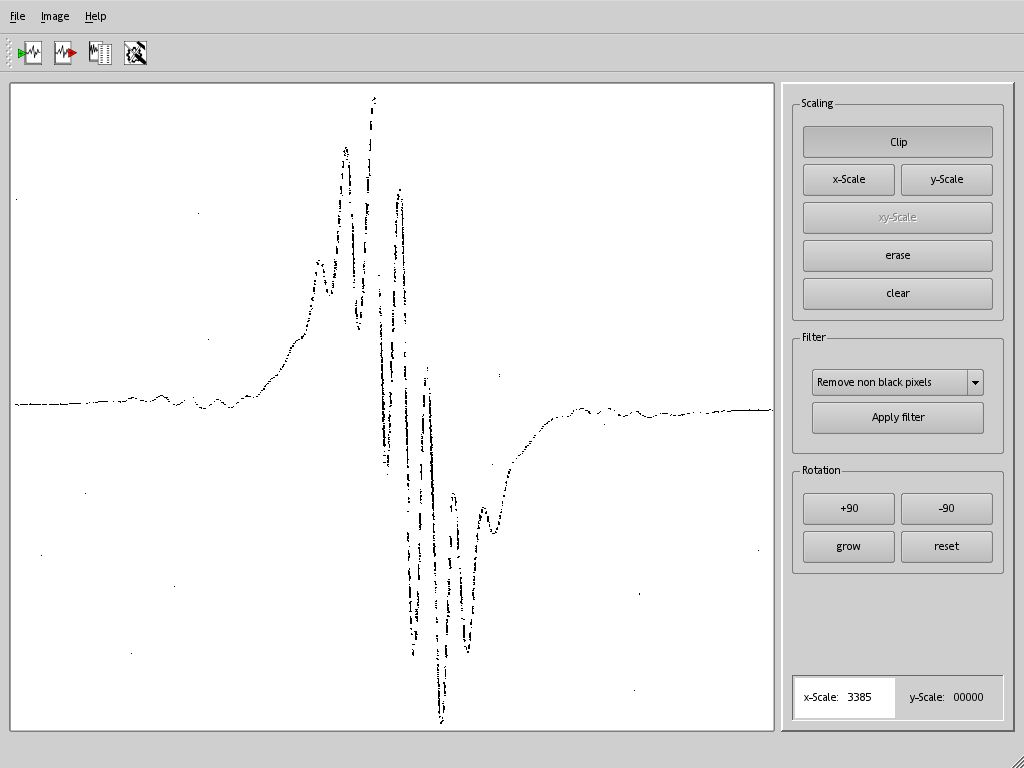
Task: Click the highest peak of the waveform trace
Action: [x=374, y=100]
